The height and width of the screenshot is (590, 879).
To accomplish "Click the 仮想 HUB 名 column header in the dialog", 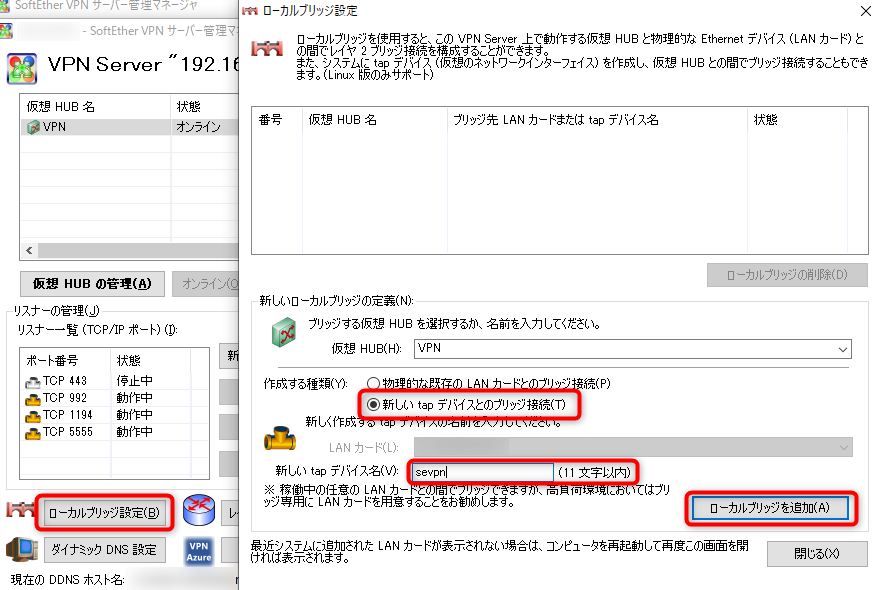I will 374,119.
